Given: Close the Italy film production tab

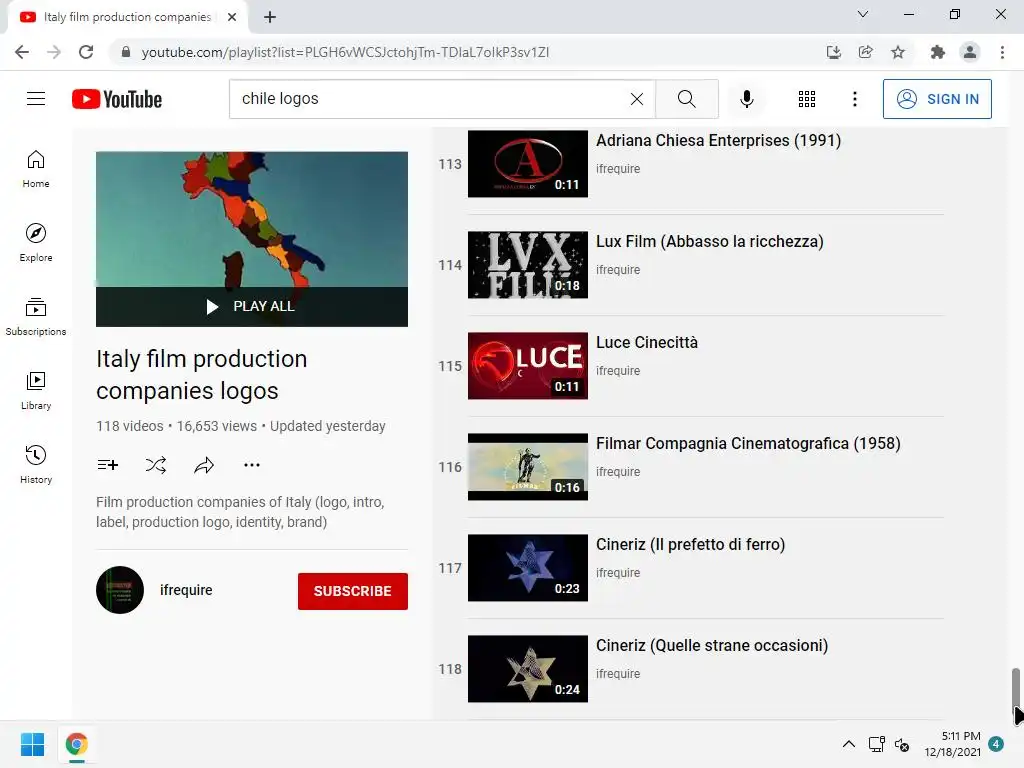Looking at the screenshot, I should 232,17.
